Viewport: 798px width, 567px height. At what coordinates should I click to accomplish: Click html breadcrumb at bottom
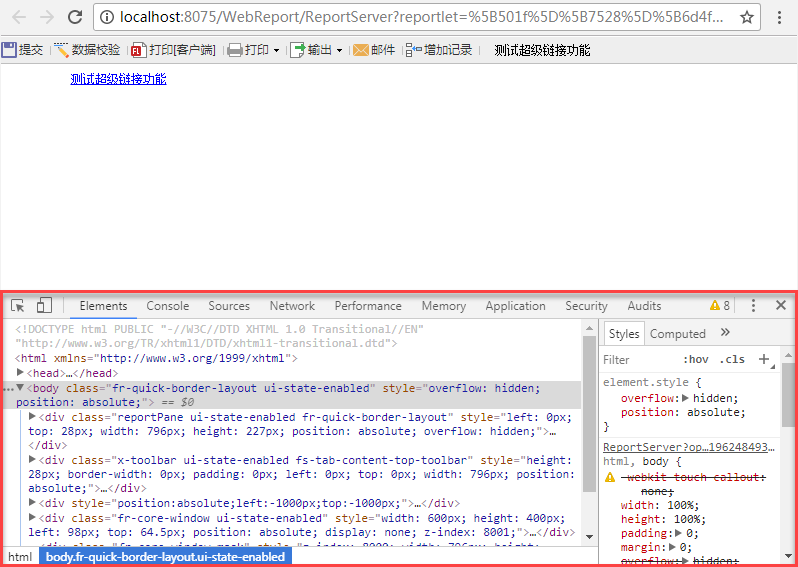[20, 557]
